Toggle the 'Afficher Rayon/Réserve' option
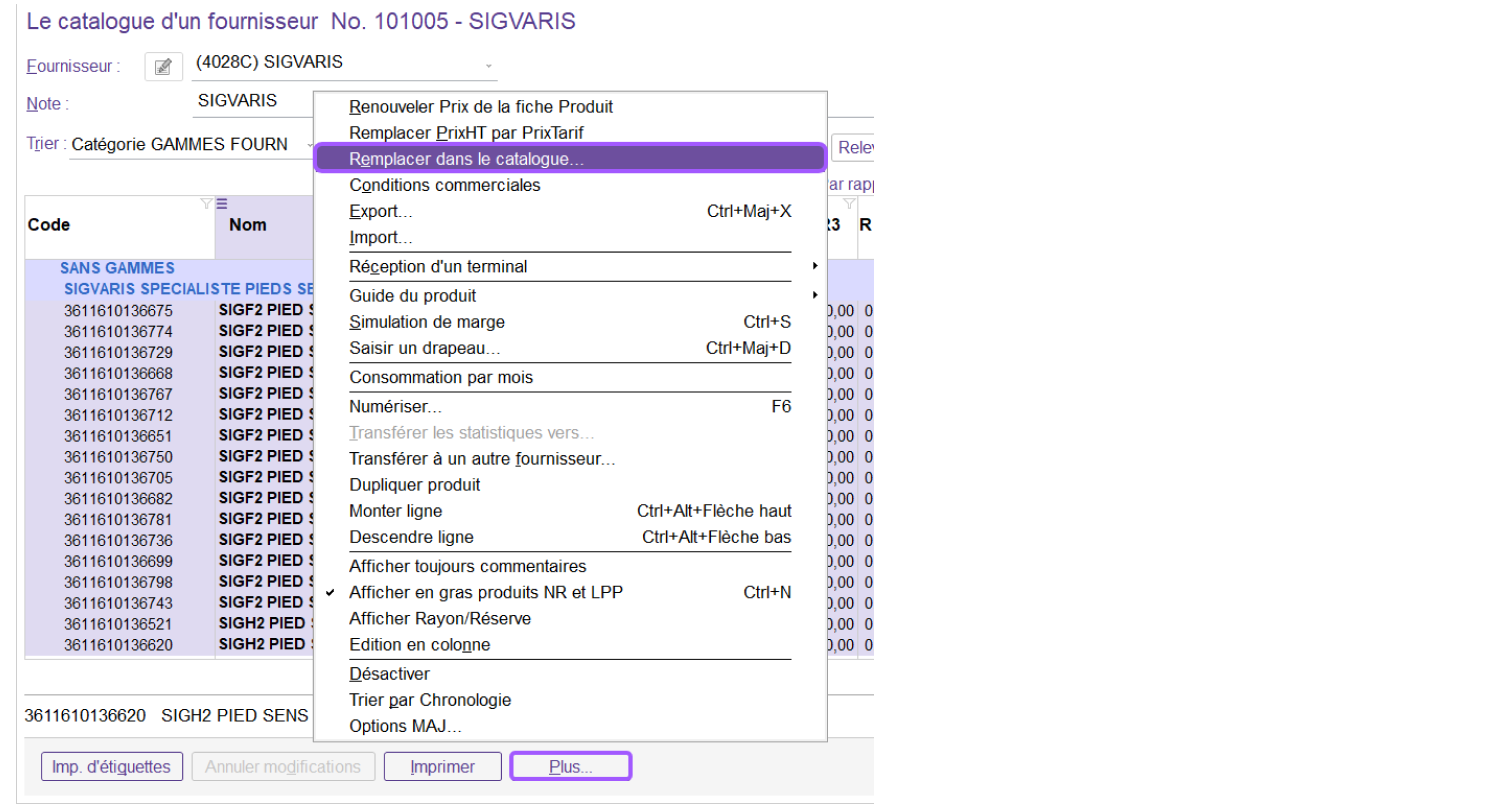Image resolution: width=1508 pixels, height=810 pixels. [439, 619]
